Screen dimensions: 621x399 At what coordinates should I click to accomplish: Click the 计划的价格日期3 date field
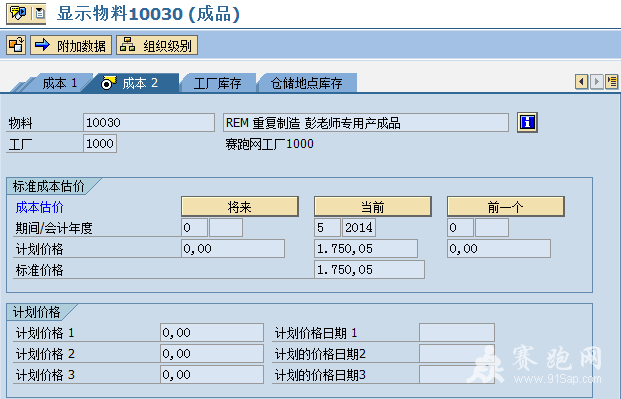point(457,374)
